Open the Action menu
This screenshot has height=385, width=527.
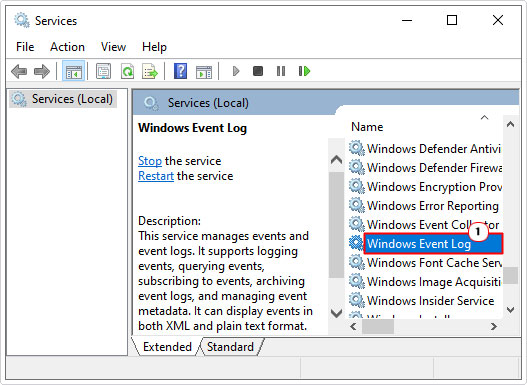[x=67, y=47]
